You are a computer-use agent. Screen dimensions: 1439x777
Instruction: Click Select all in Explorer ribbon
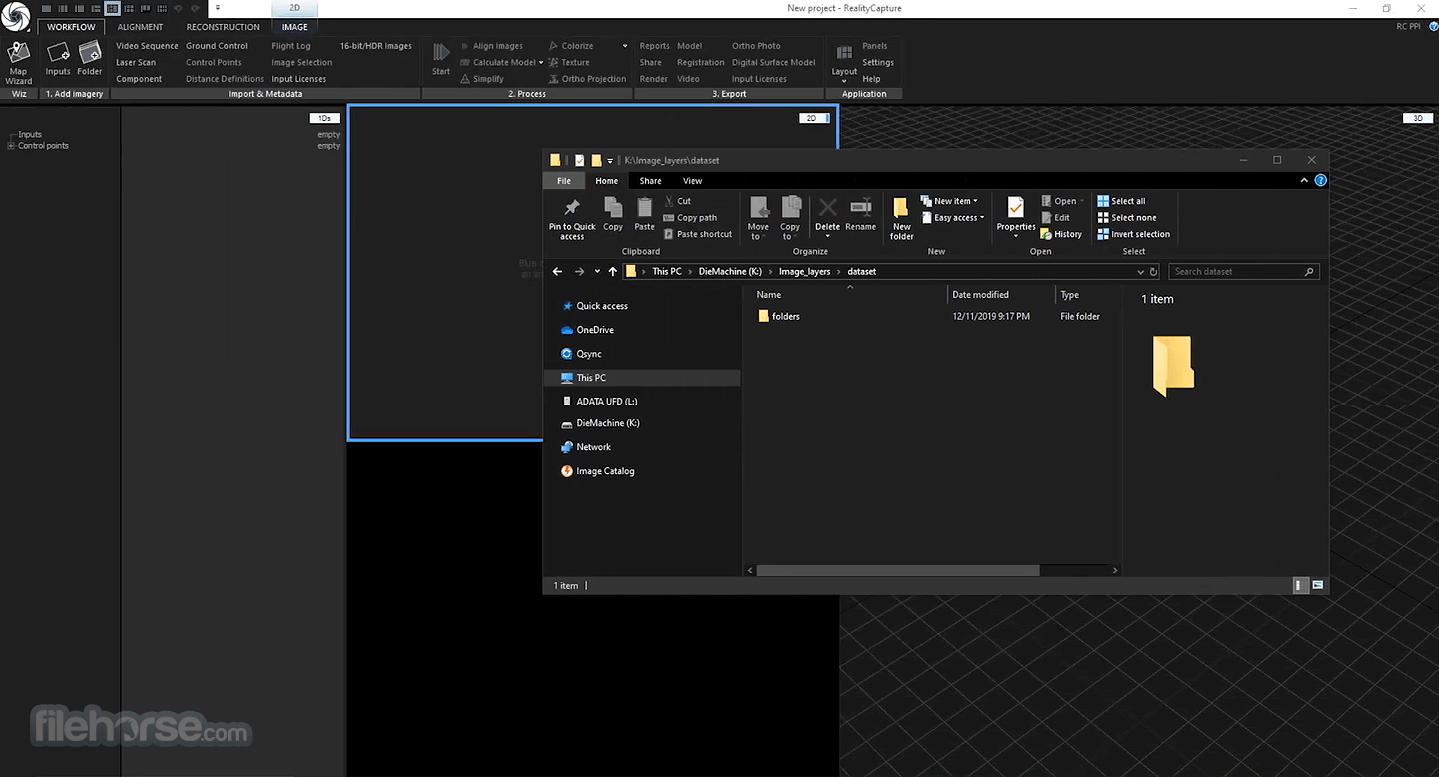pos(1121,201)
